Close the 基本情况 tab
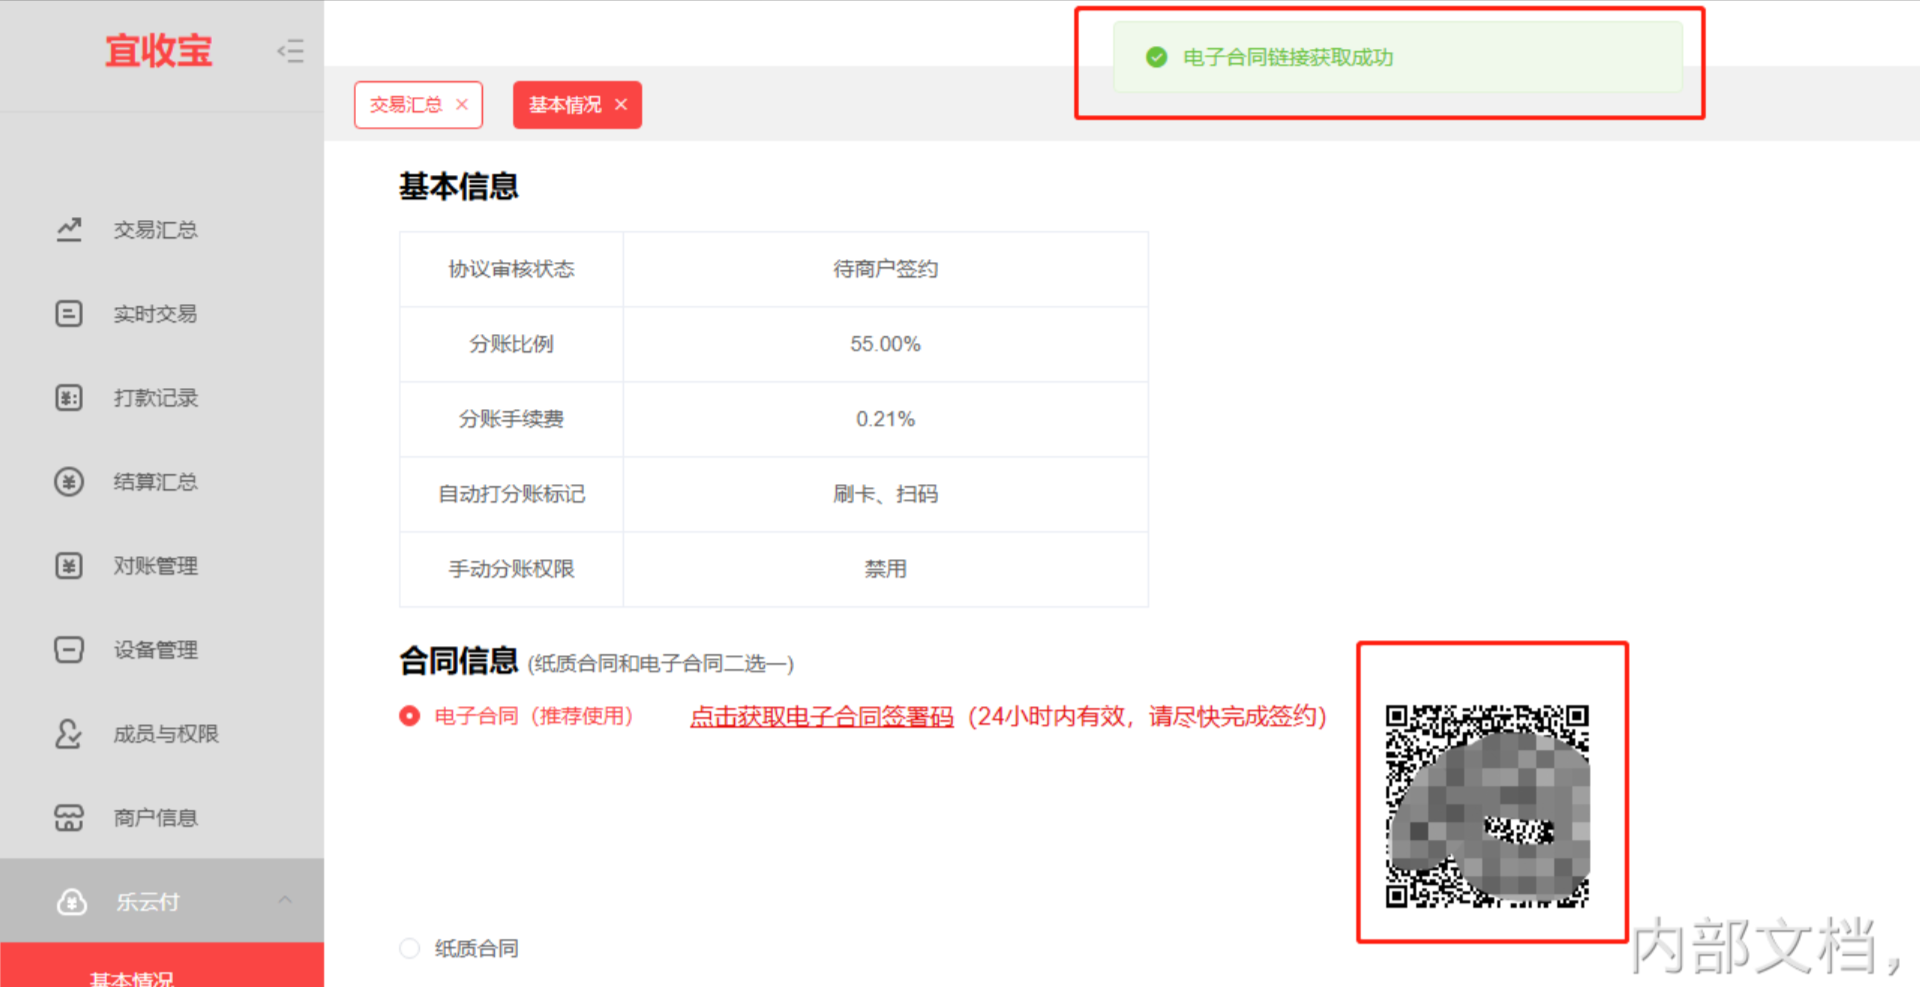This screenshot has height=987, width=1920. tap(621, 104)
